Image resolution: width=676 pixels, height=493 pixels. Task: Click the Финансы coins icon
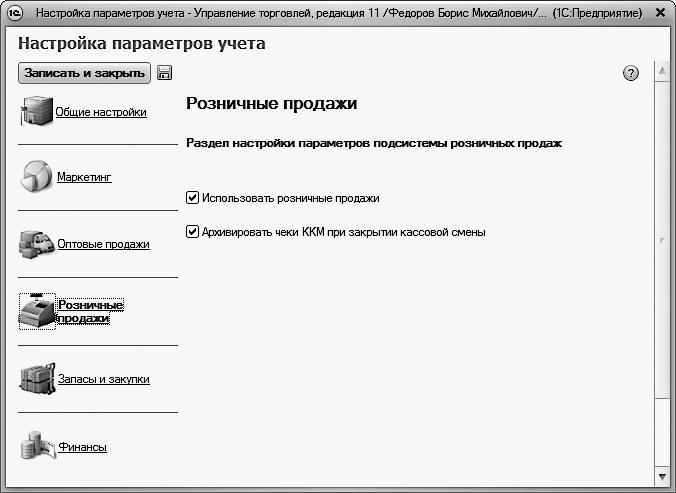tap(36, 446)
